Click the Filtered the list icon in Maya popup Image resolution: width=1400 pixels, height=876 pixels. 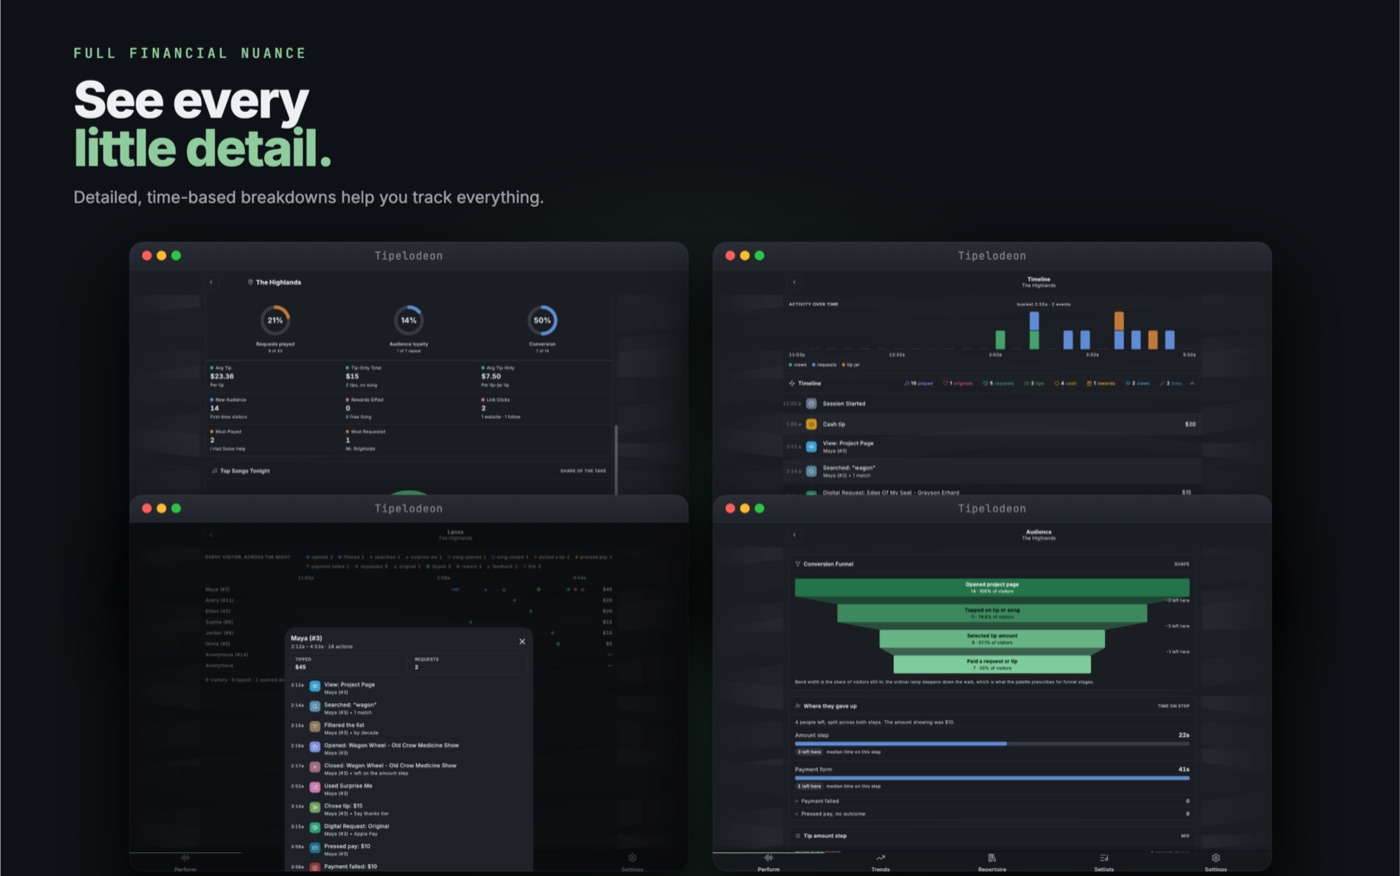(314, 727)
